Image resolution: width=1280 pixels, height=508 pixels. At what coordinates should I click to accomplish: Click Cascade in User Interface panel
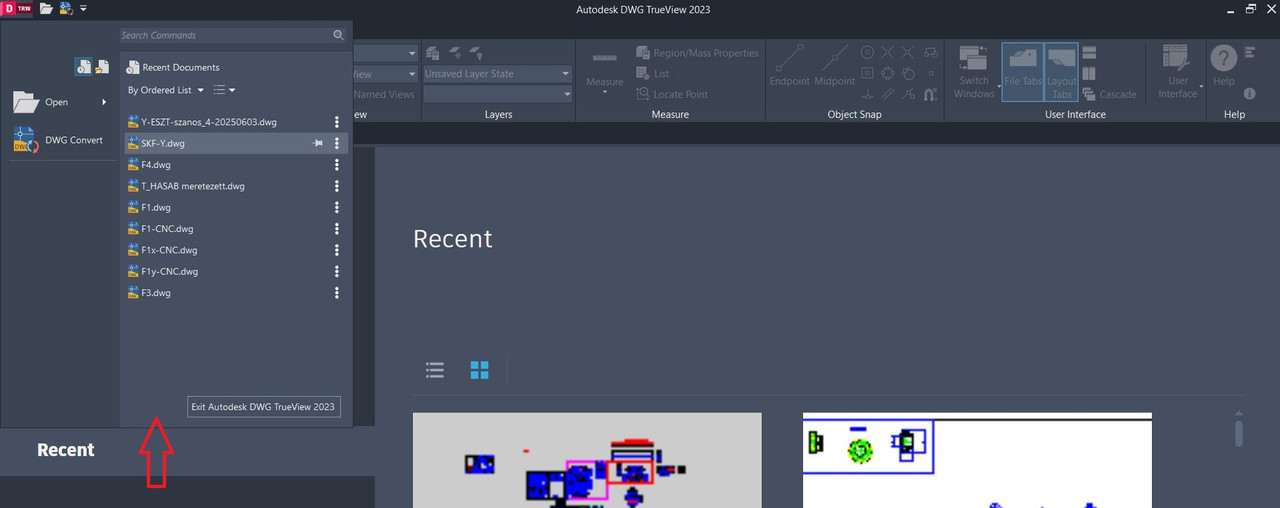point(1110,94)
